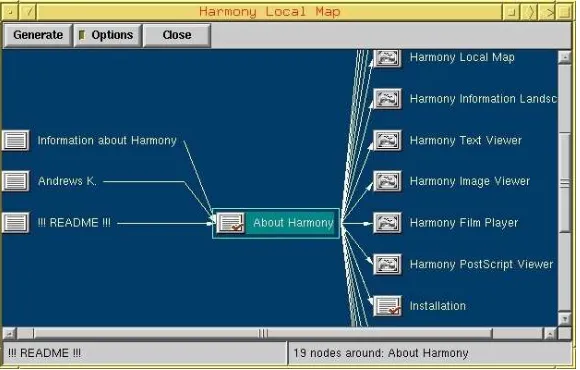Click the vertical scrollbar down arrow
This screenshot has height=370, width=580.
565,319
